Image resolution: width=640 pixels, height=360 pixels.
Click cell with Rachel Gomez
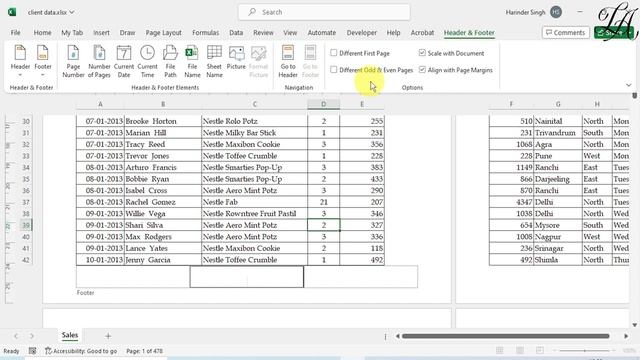162,202
